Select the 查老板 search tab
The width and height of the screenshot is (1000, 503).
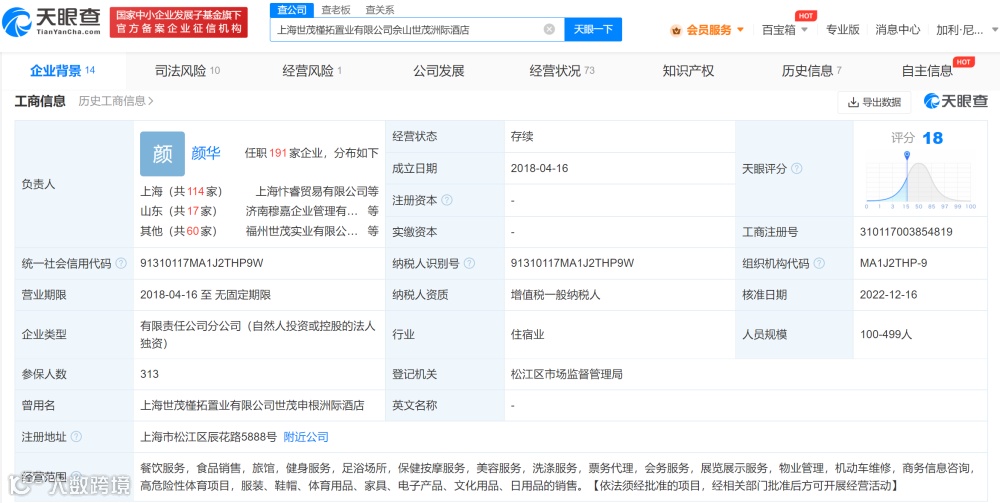pyautogui.click(x=335, y=10)
